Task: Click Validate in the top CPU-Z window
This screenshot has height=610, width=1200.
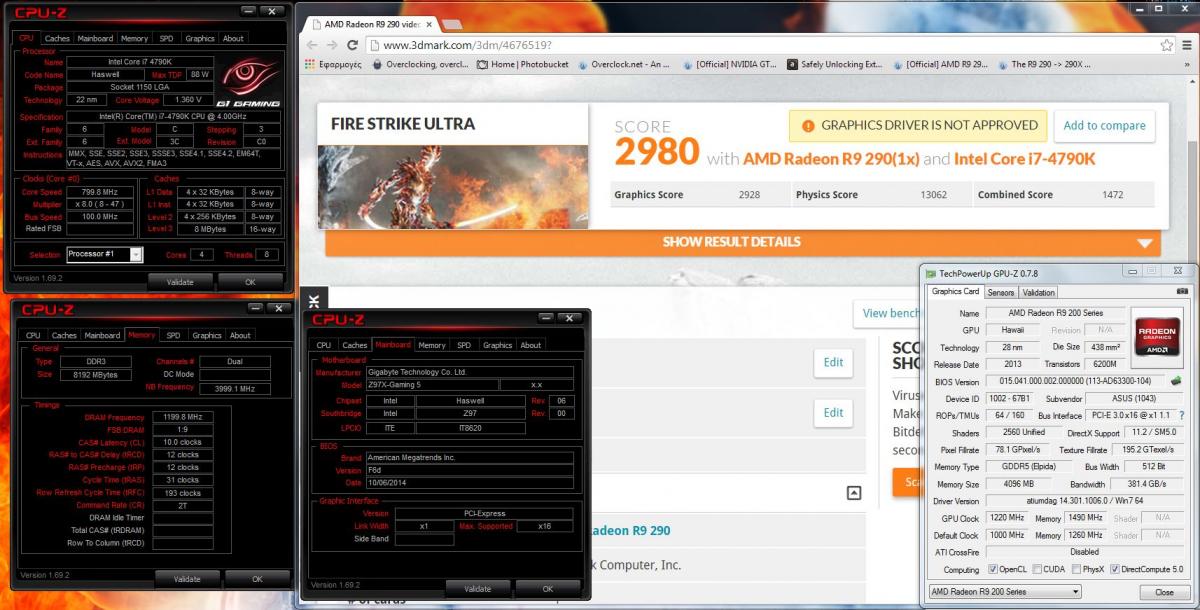Action: pos(180,282)
